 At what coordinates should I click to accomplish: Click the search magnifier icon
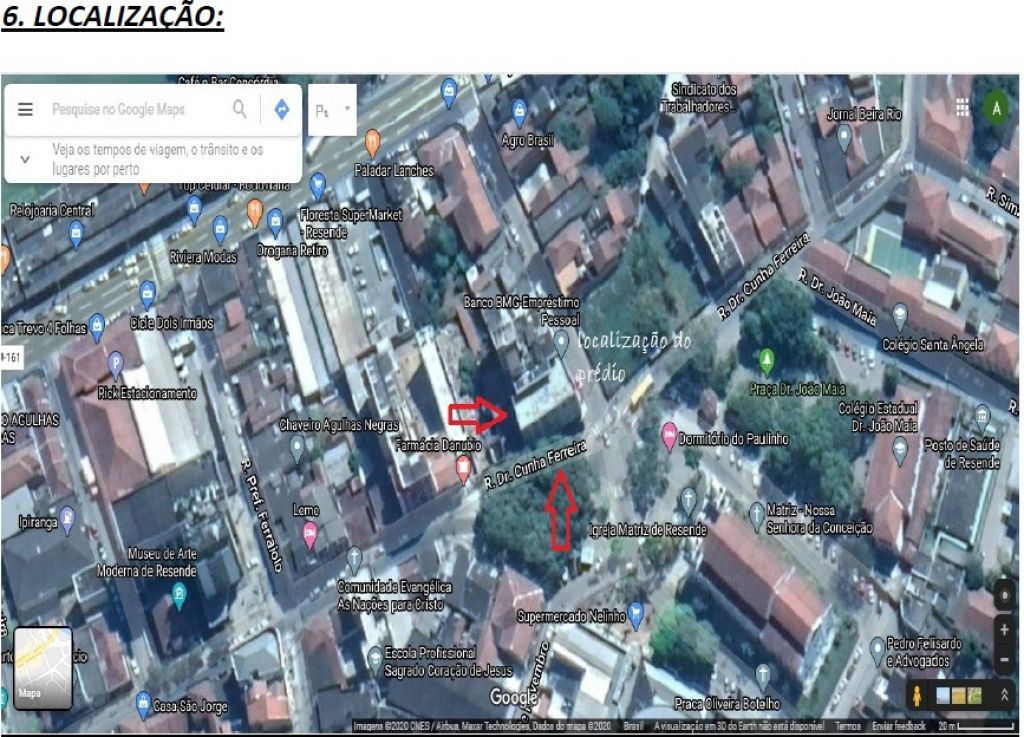point(240,109)
